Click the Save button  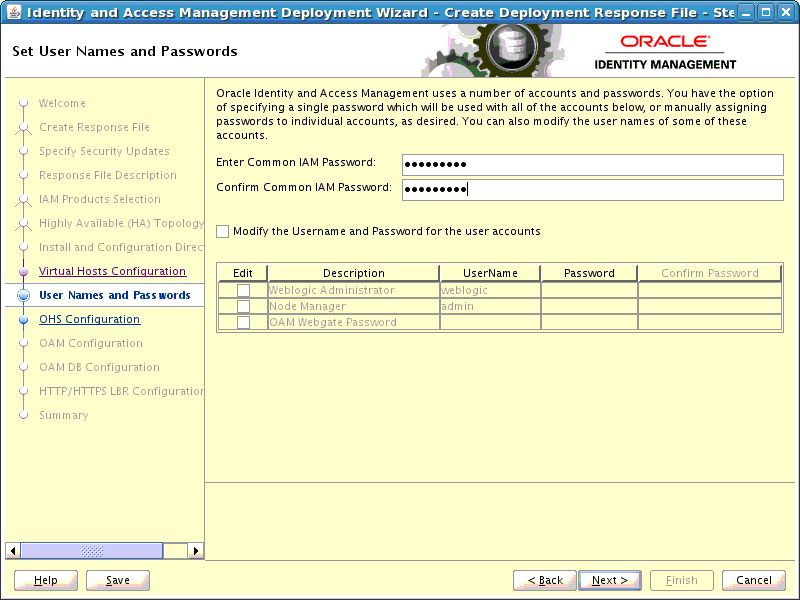coord(118,580)
